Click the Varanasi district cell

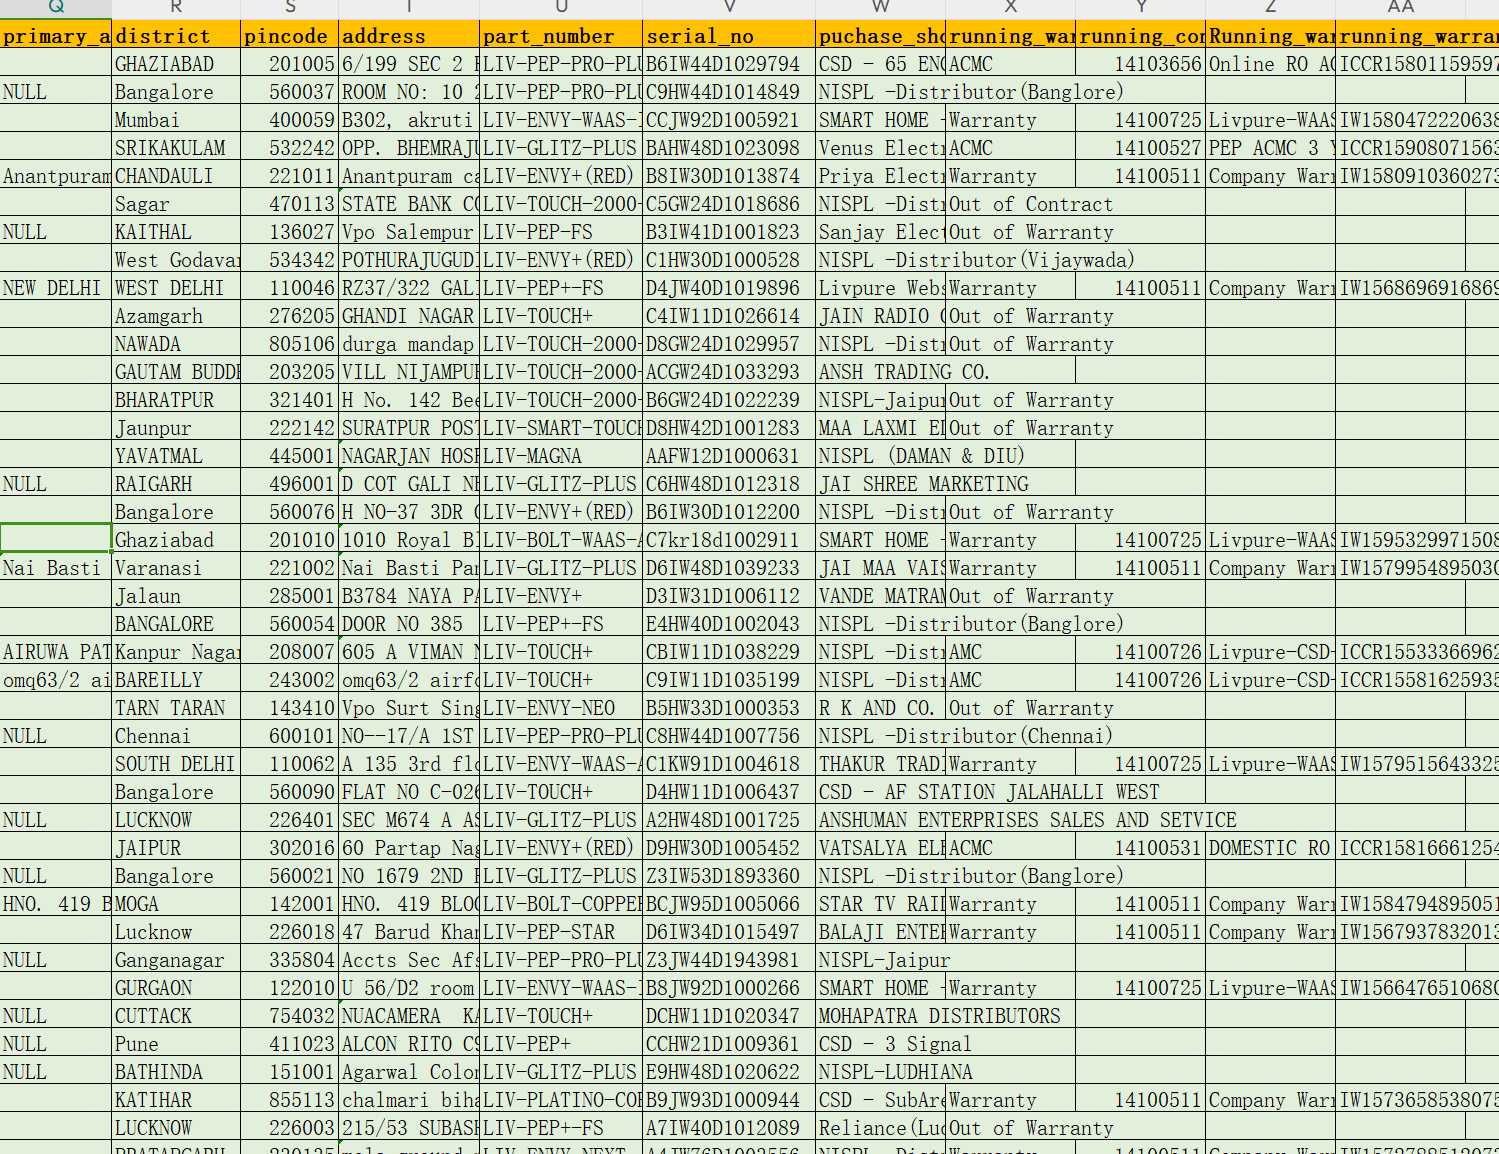tap(176, 568)
